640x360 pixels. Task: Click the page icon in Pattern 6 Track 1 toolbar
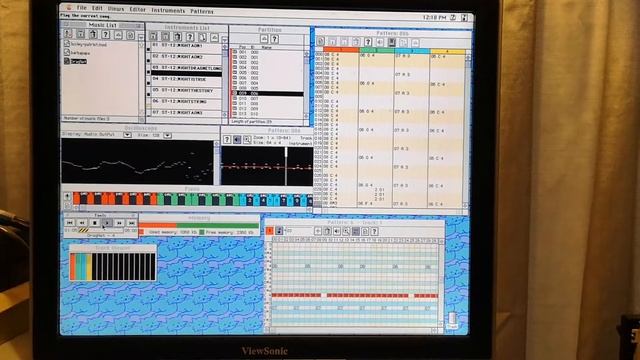[x=365, y=231]
